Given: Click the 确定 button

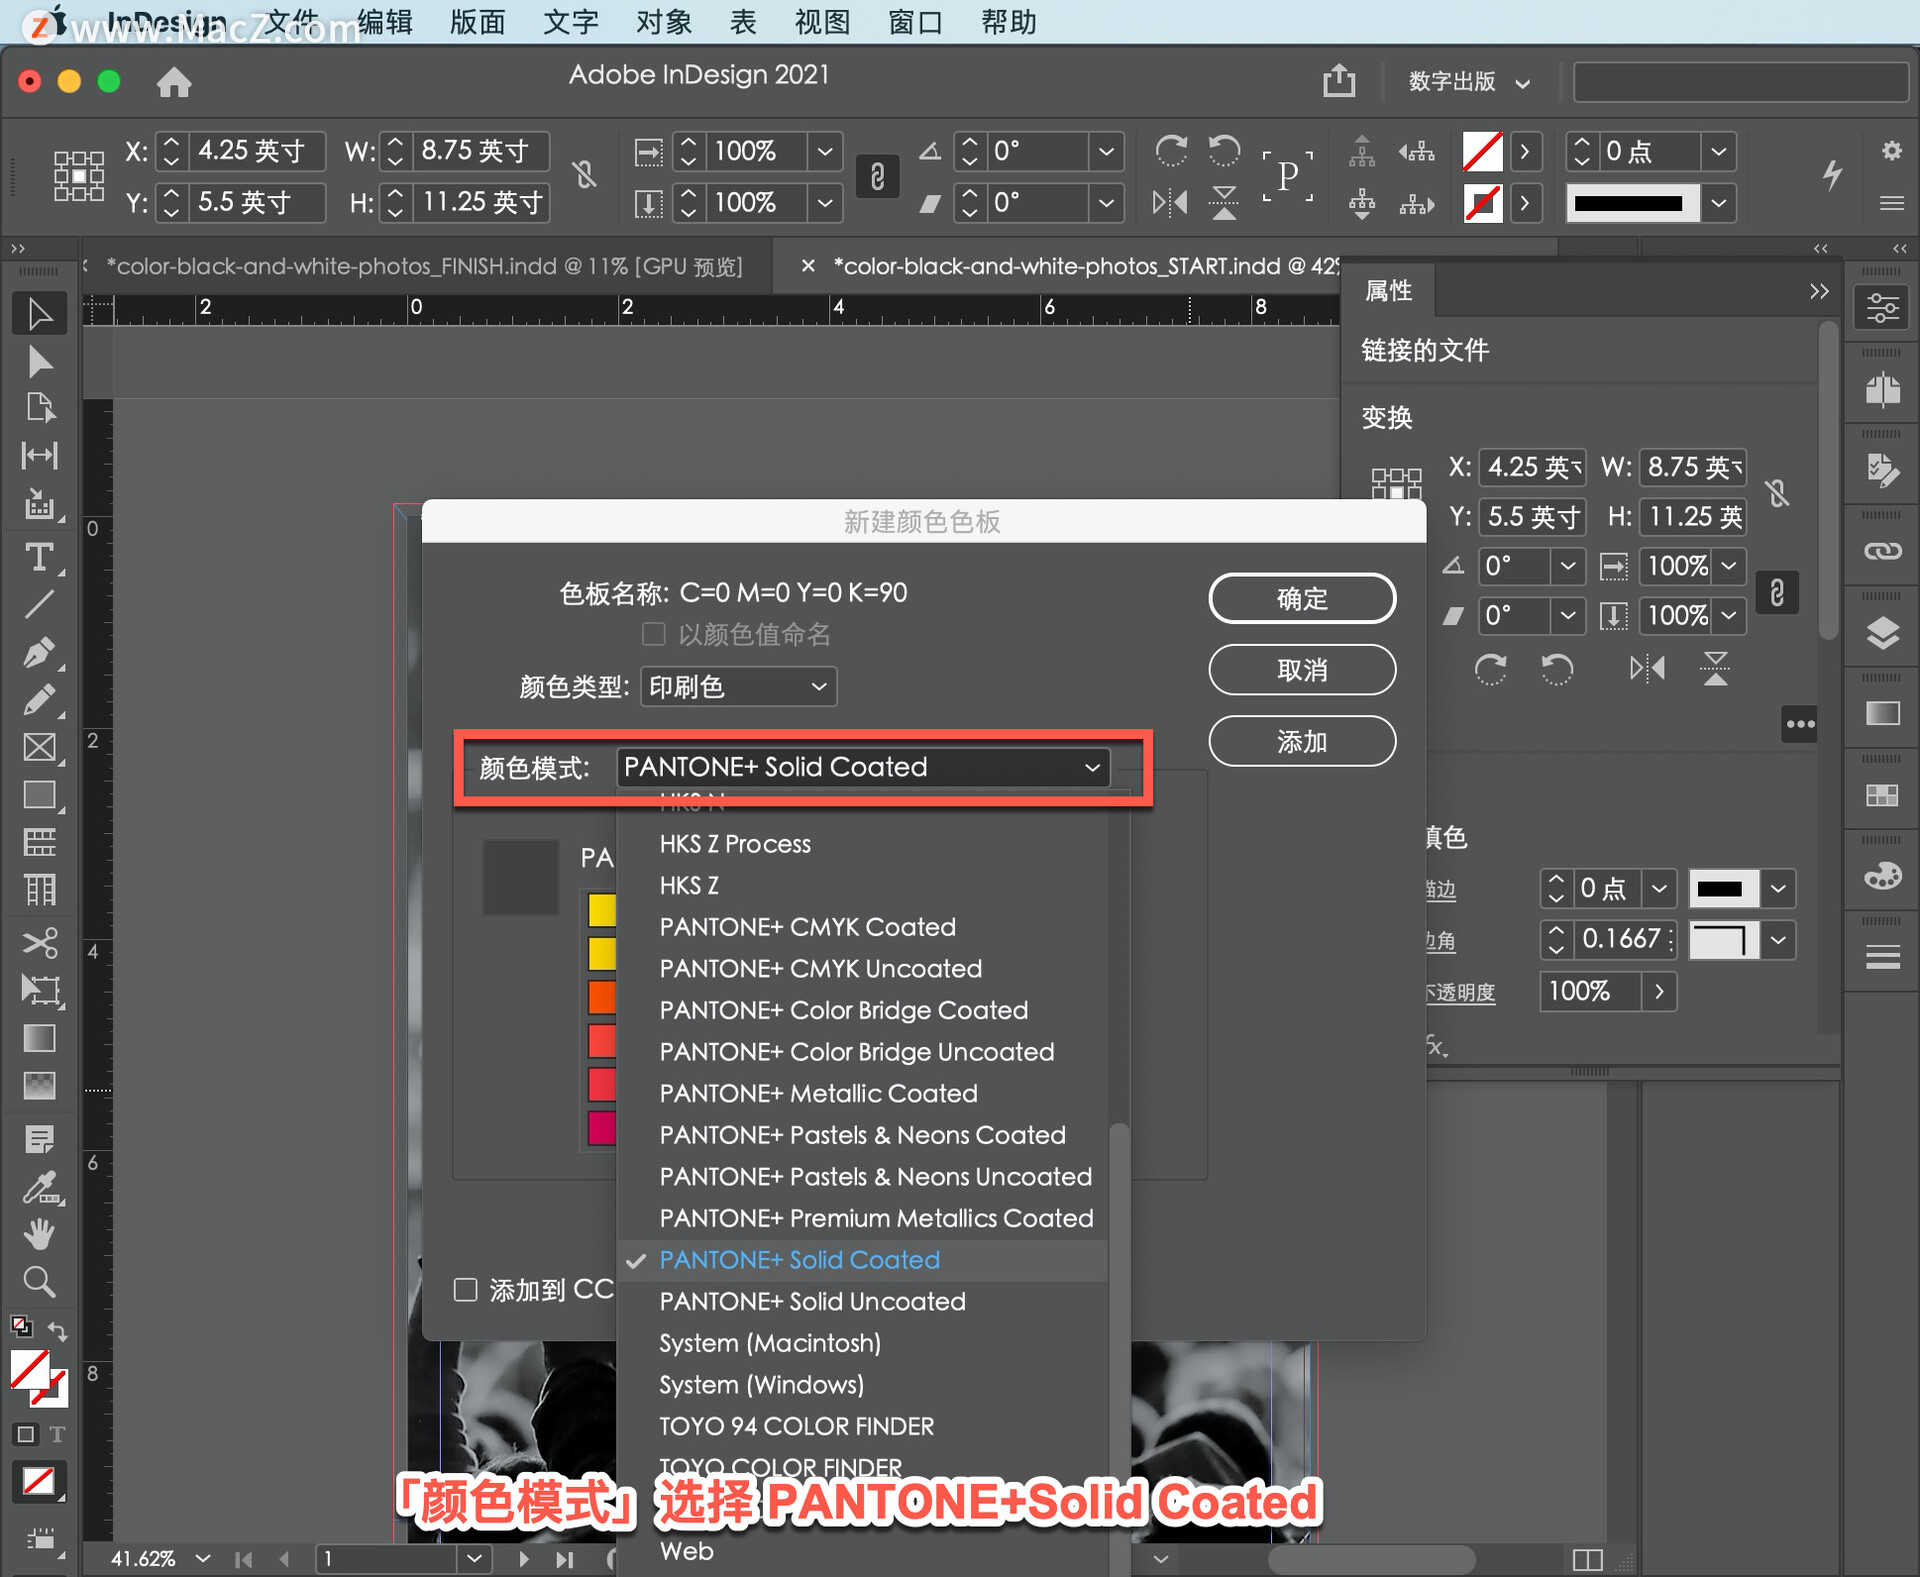Looking at the screenshot, I should tap(1302, 598).
